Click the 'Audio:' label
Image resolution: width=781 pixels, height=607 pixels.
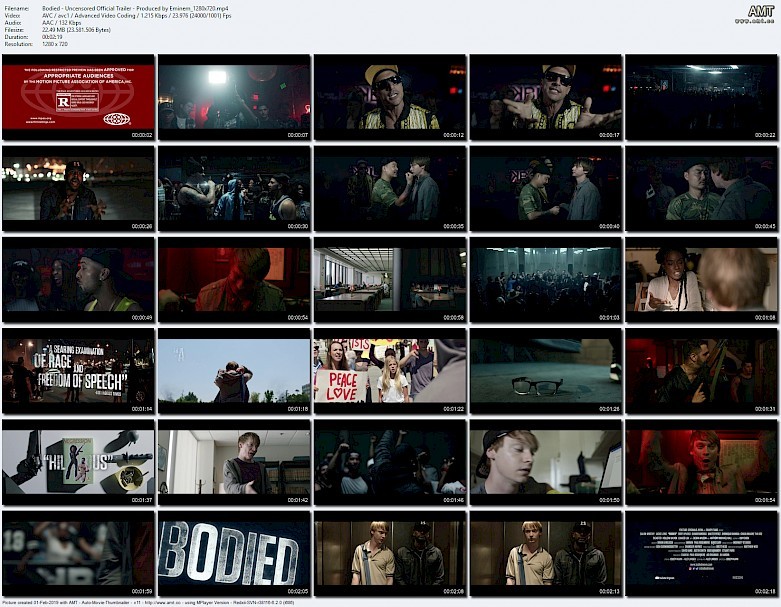pyautogui.click(x=13, y=23)
